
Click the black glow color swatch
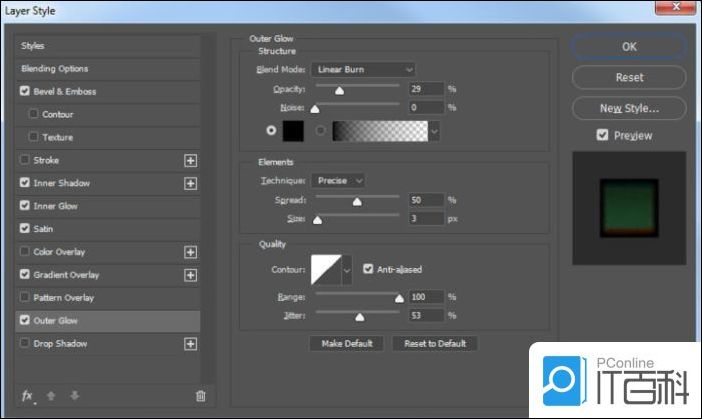click(293, 131)
